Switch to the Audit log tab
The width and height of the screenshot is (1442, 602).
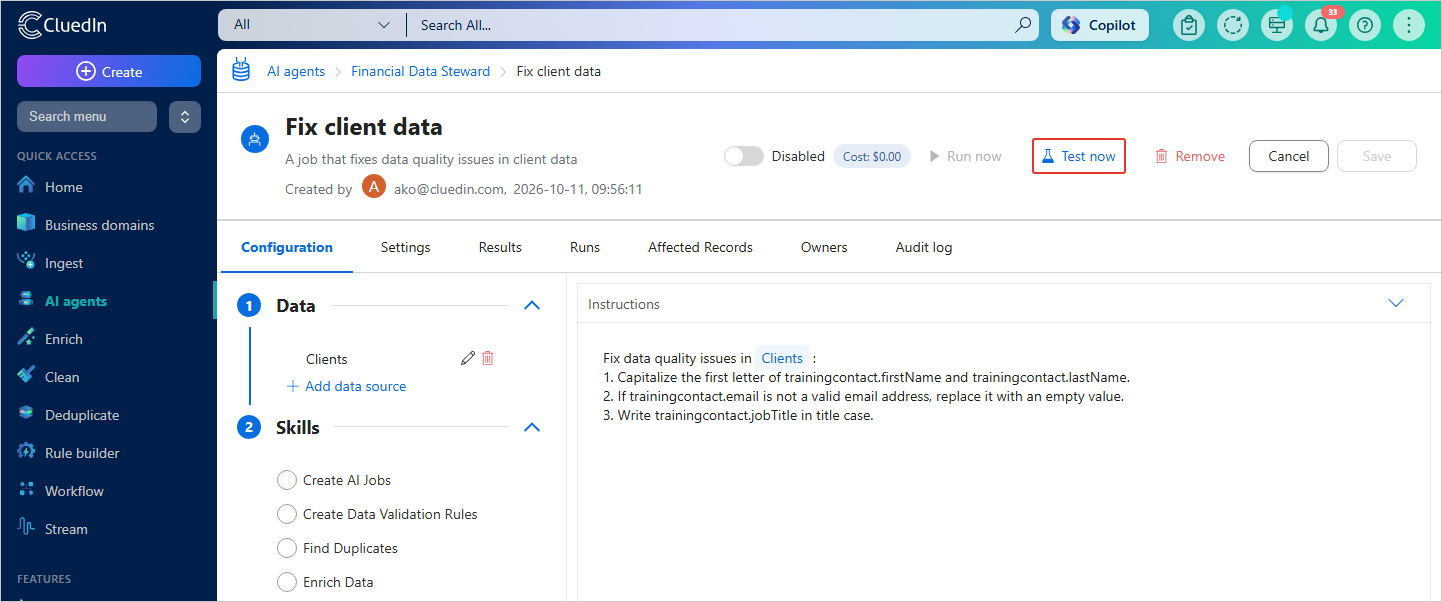coord(924,247)
